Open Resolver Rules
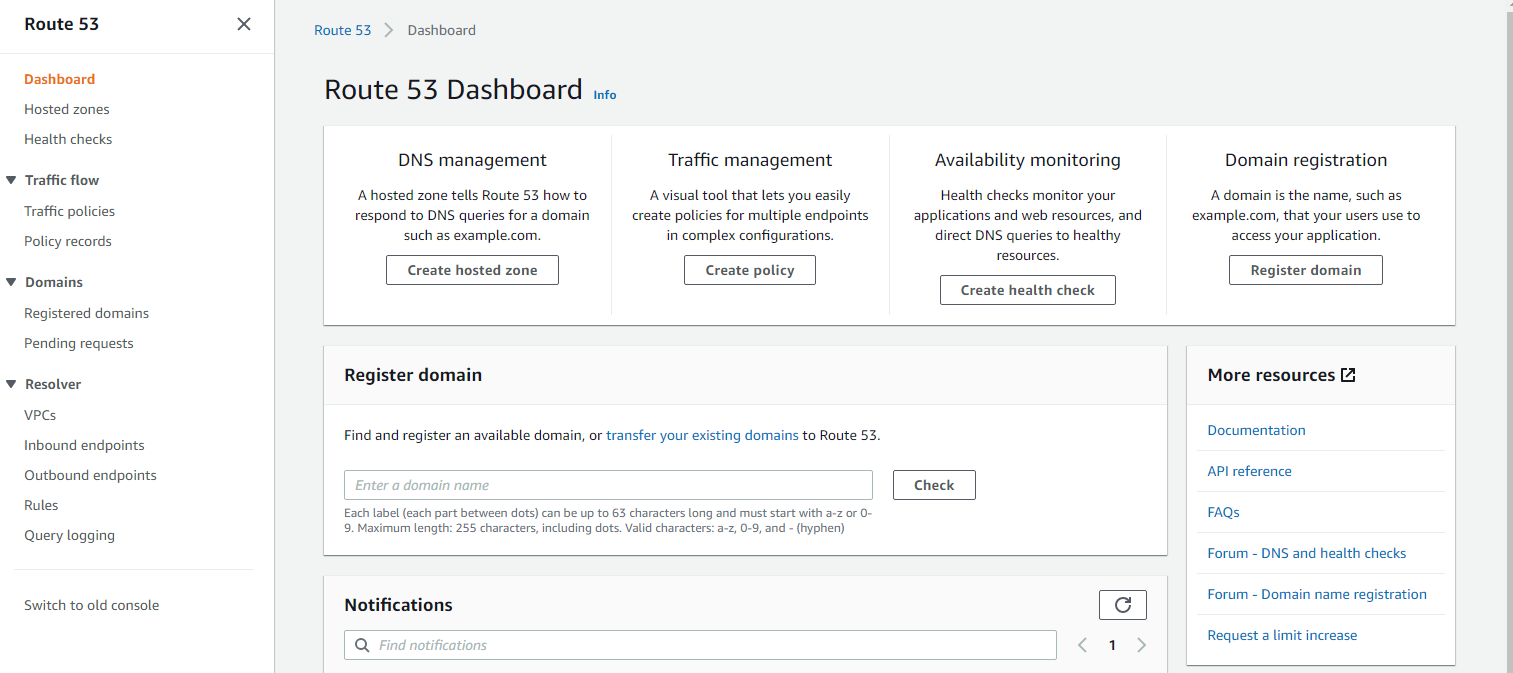 [x=41, y=505]
